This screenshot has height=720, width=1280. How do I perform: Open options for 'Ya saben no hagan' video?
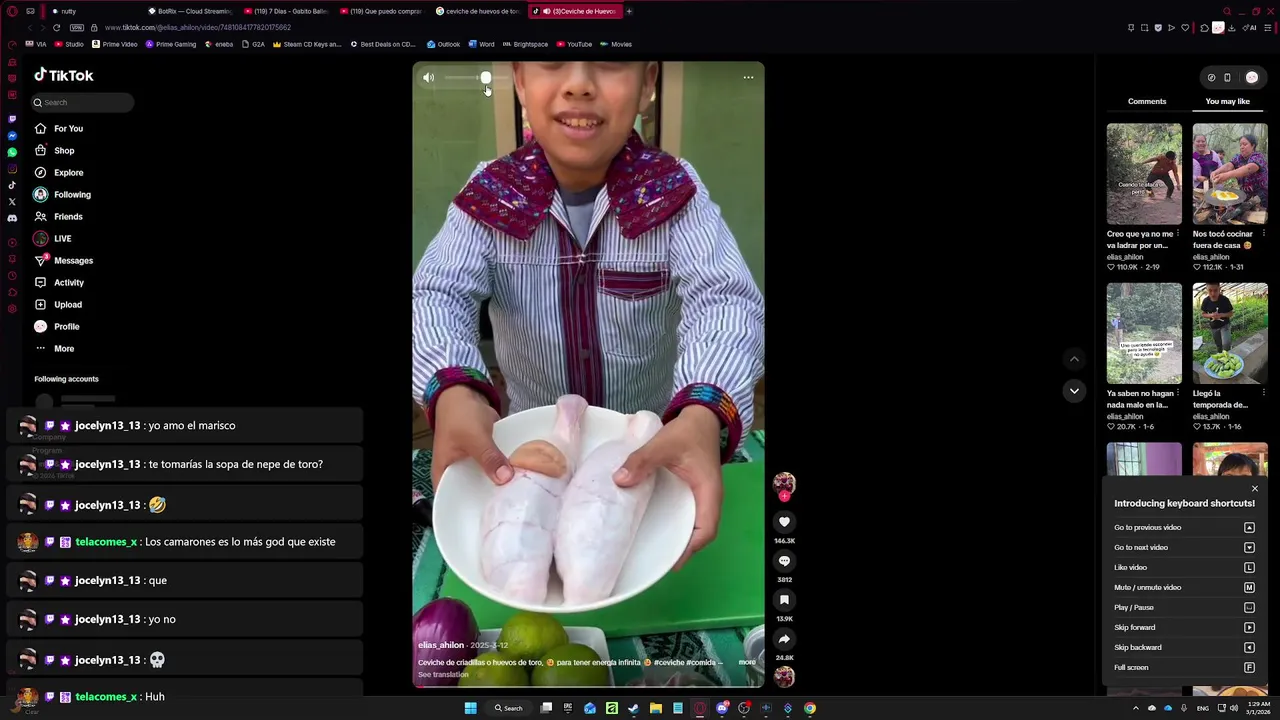click(x=1178, y=394)
